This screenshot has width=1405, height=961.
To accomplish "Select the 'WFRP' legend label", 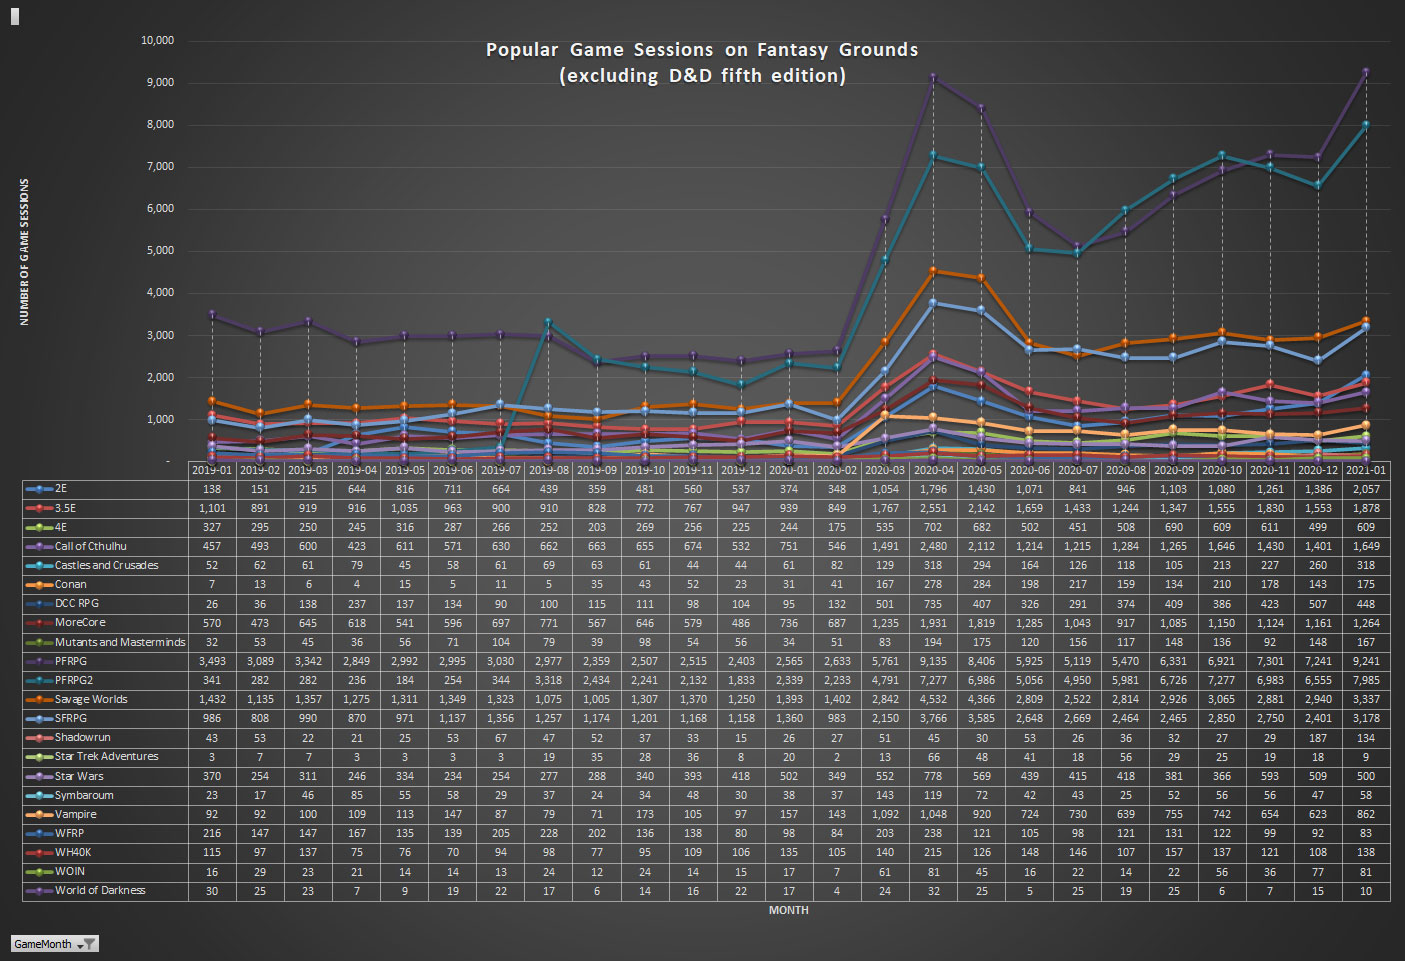I will (70, 833).
